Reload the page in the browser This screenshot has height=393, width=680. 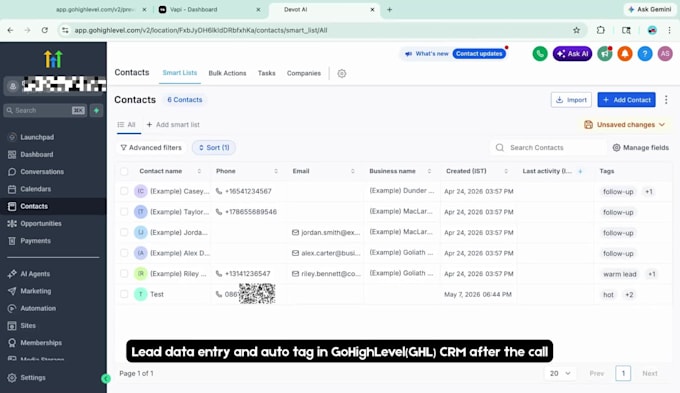pos(45,30)
